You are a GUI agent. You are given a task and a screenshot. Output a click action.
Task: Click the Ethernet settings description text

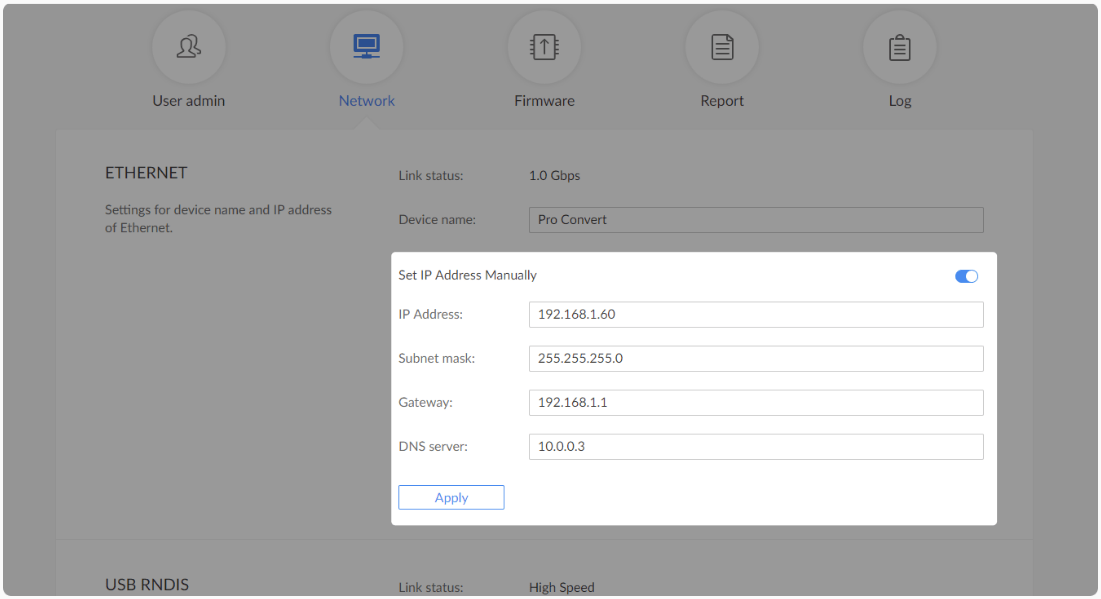(218, 218)
